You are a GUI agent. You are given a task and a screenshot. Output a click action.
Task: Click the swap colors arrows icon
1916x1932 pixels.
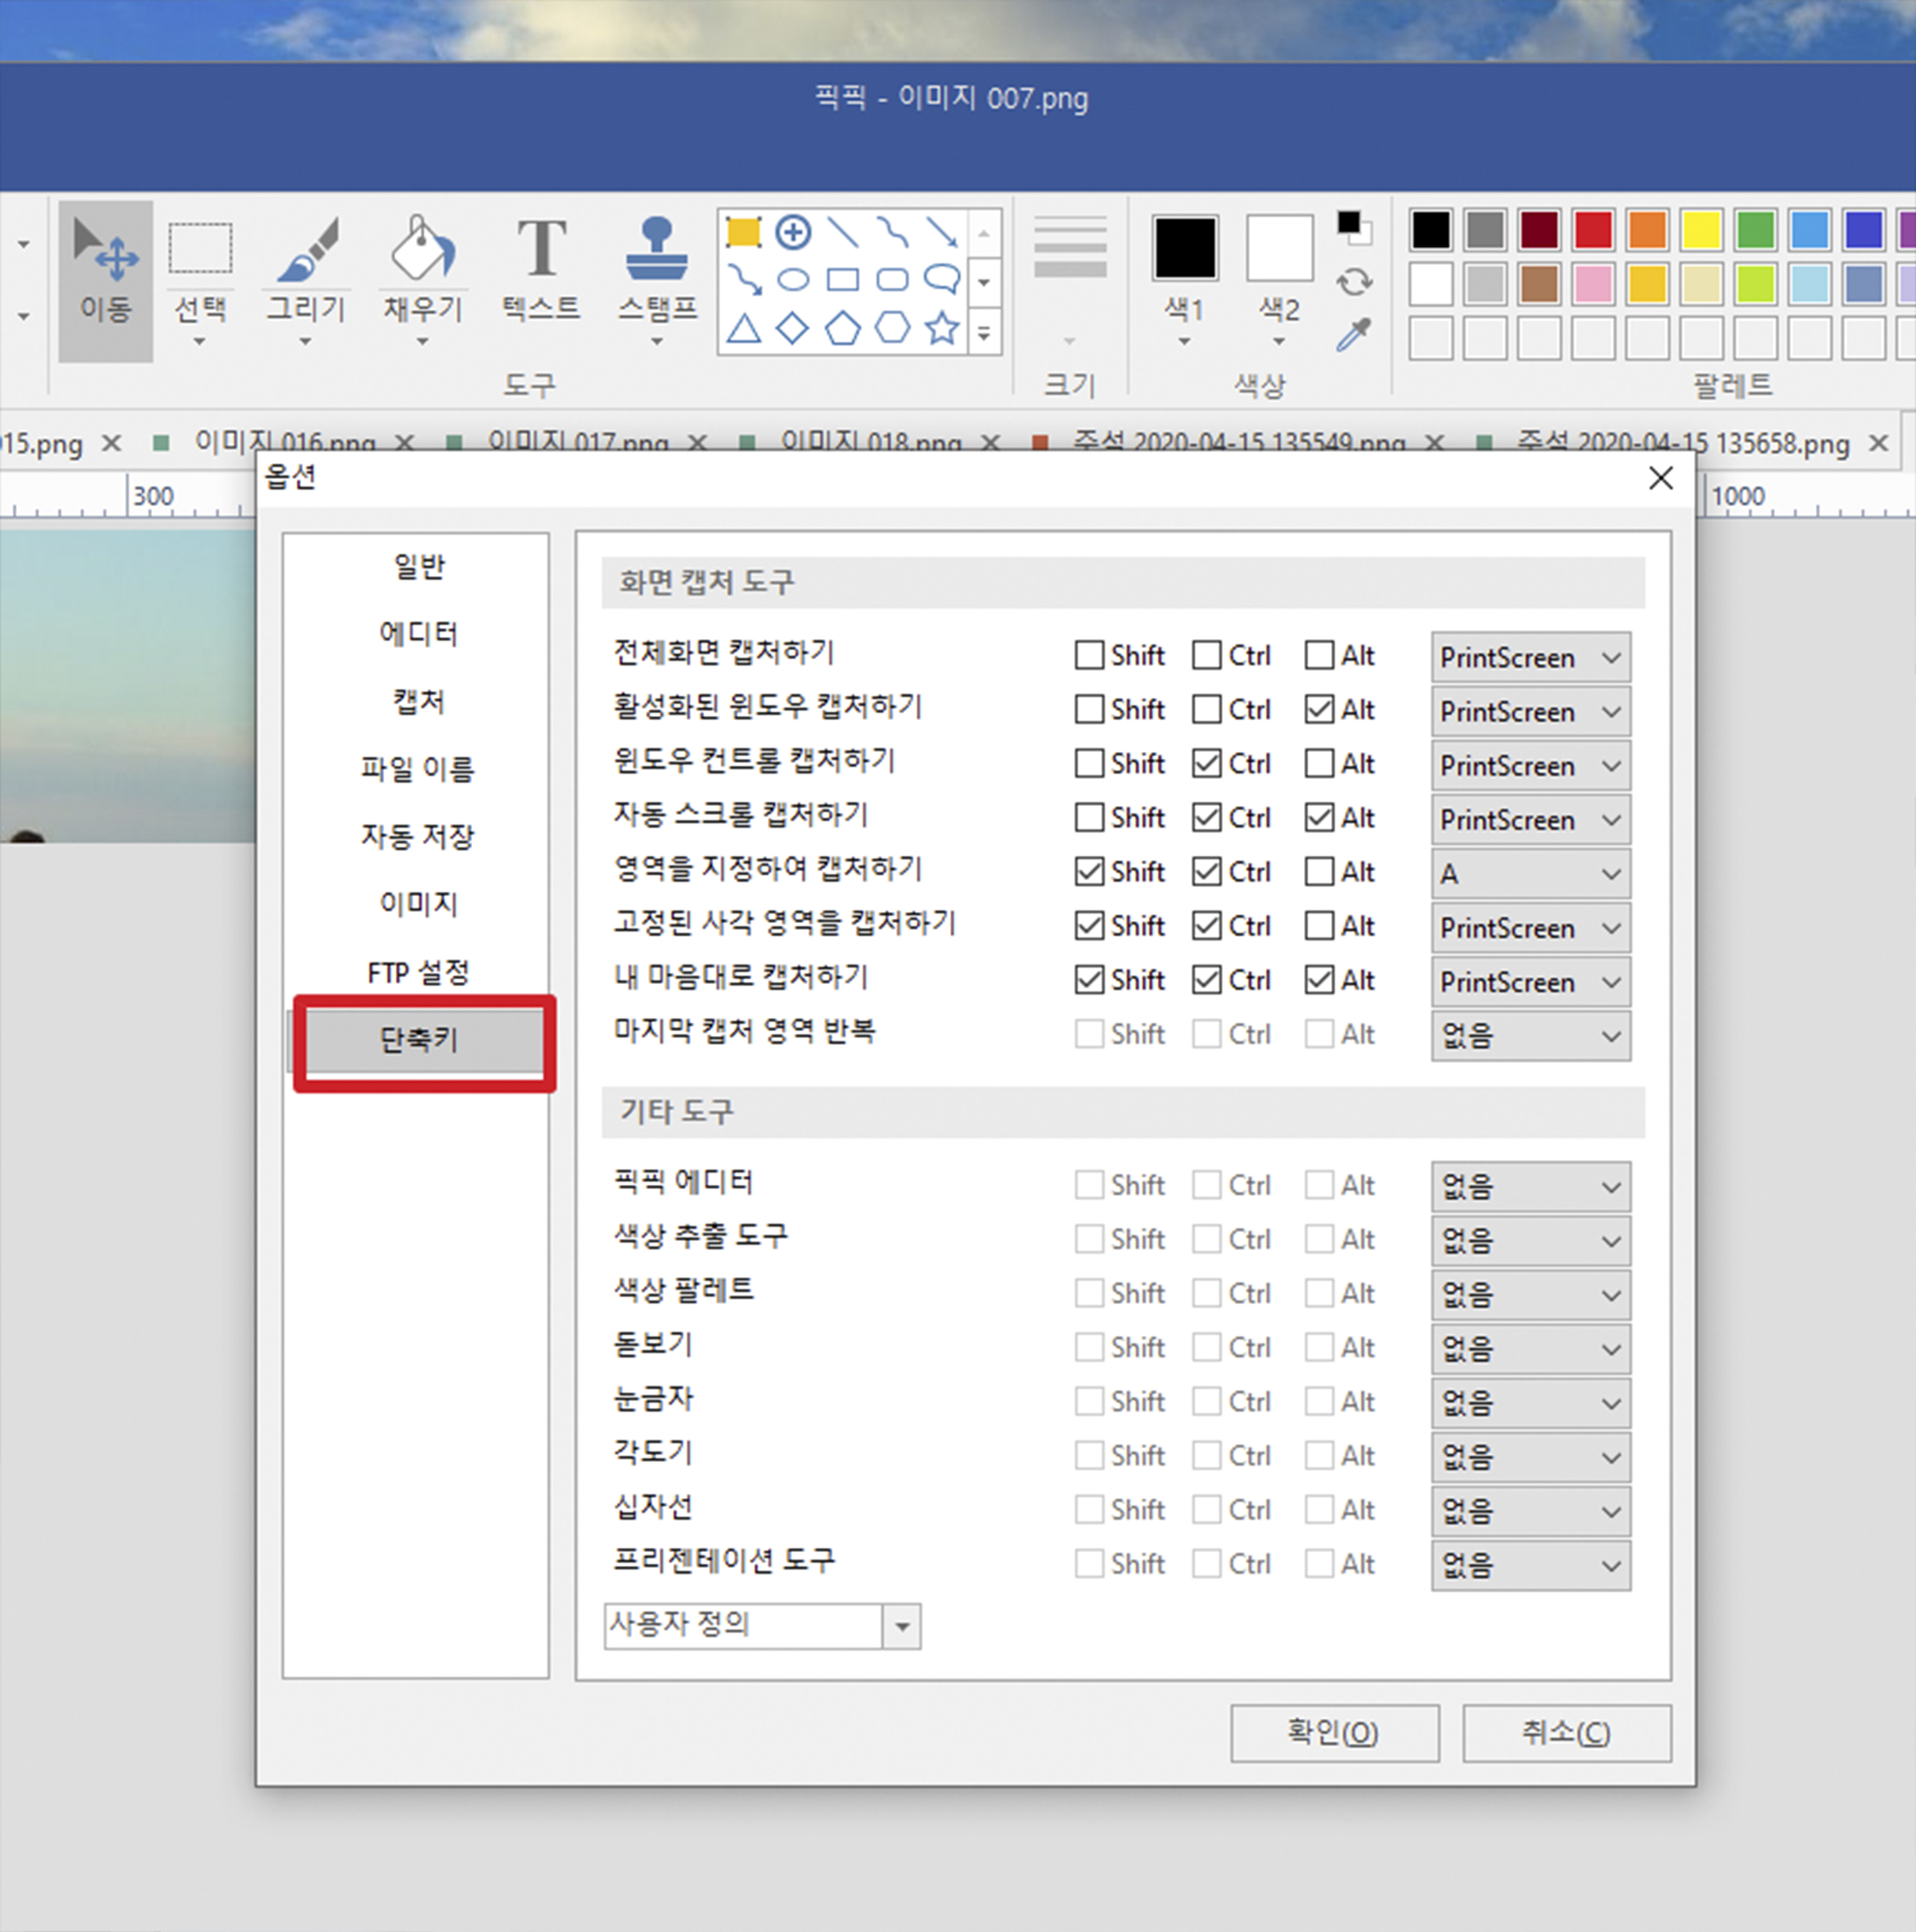pyautogui.click(x=1353, y=282)
